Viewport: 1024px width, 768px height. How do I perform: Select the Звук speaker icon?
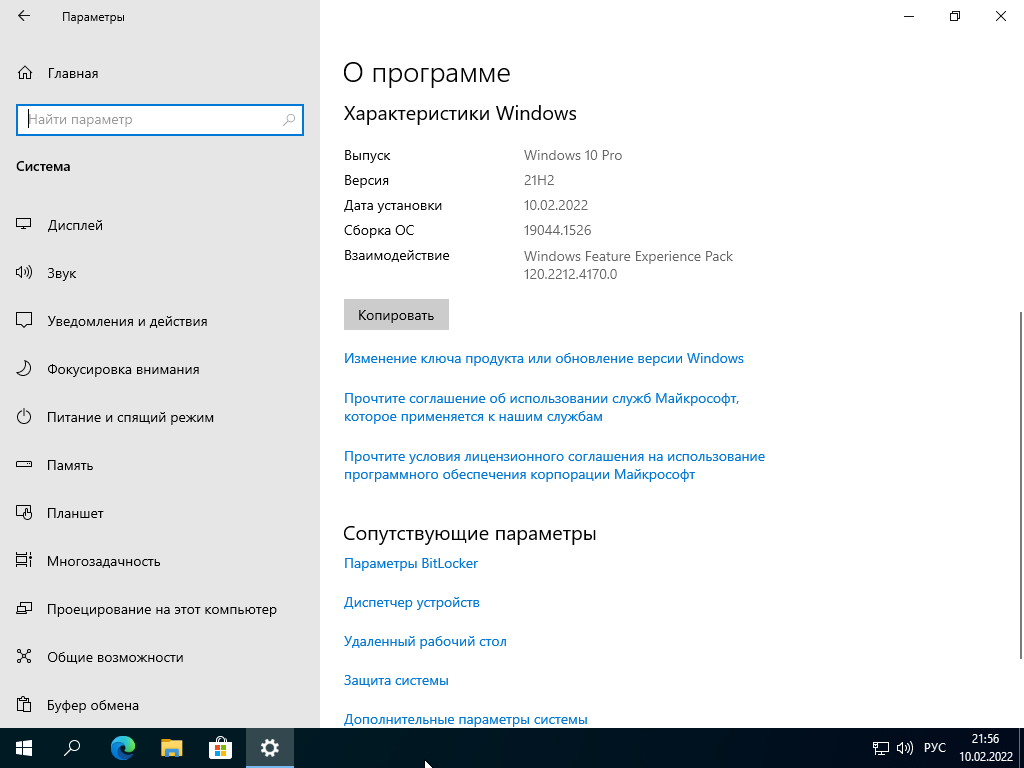24,273
